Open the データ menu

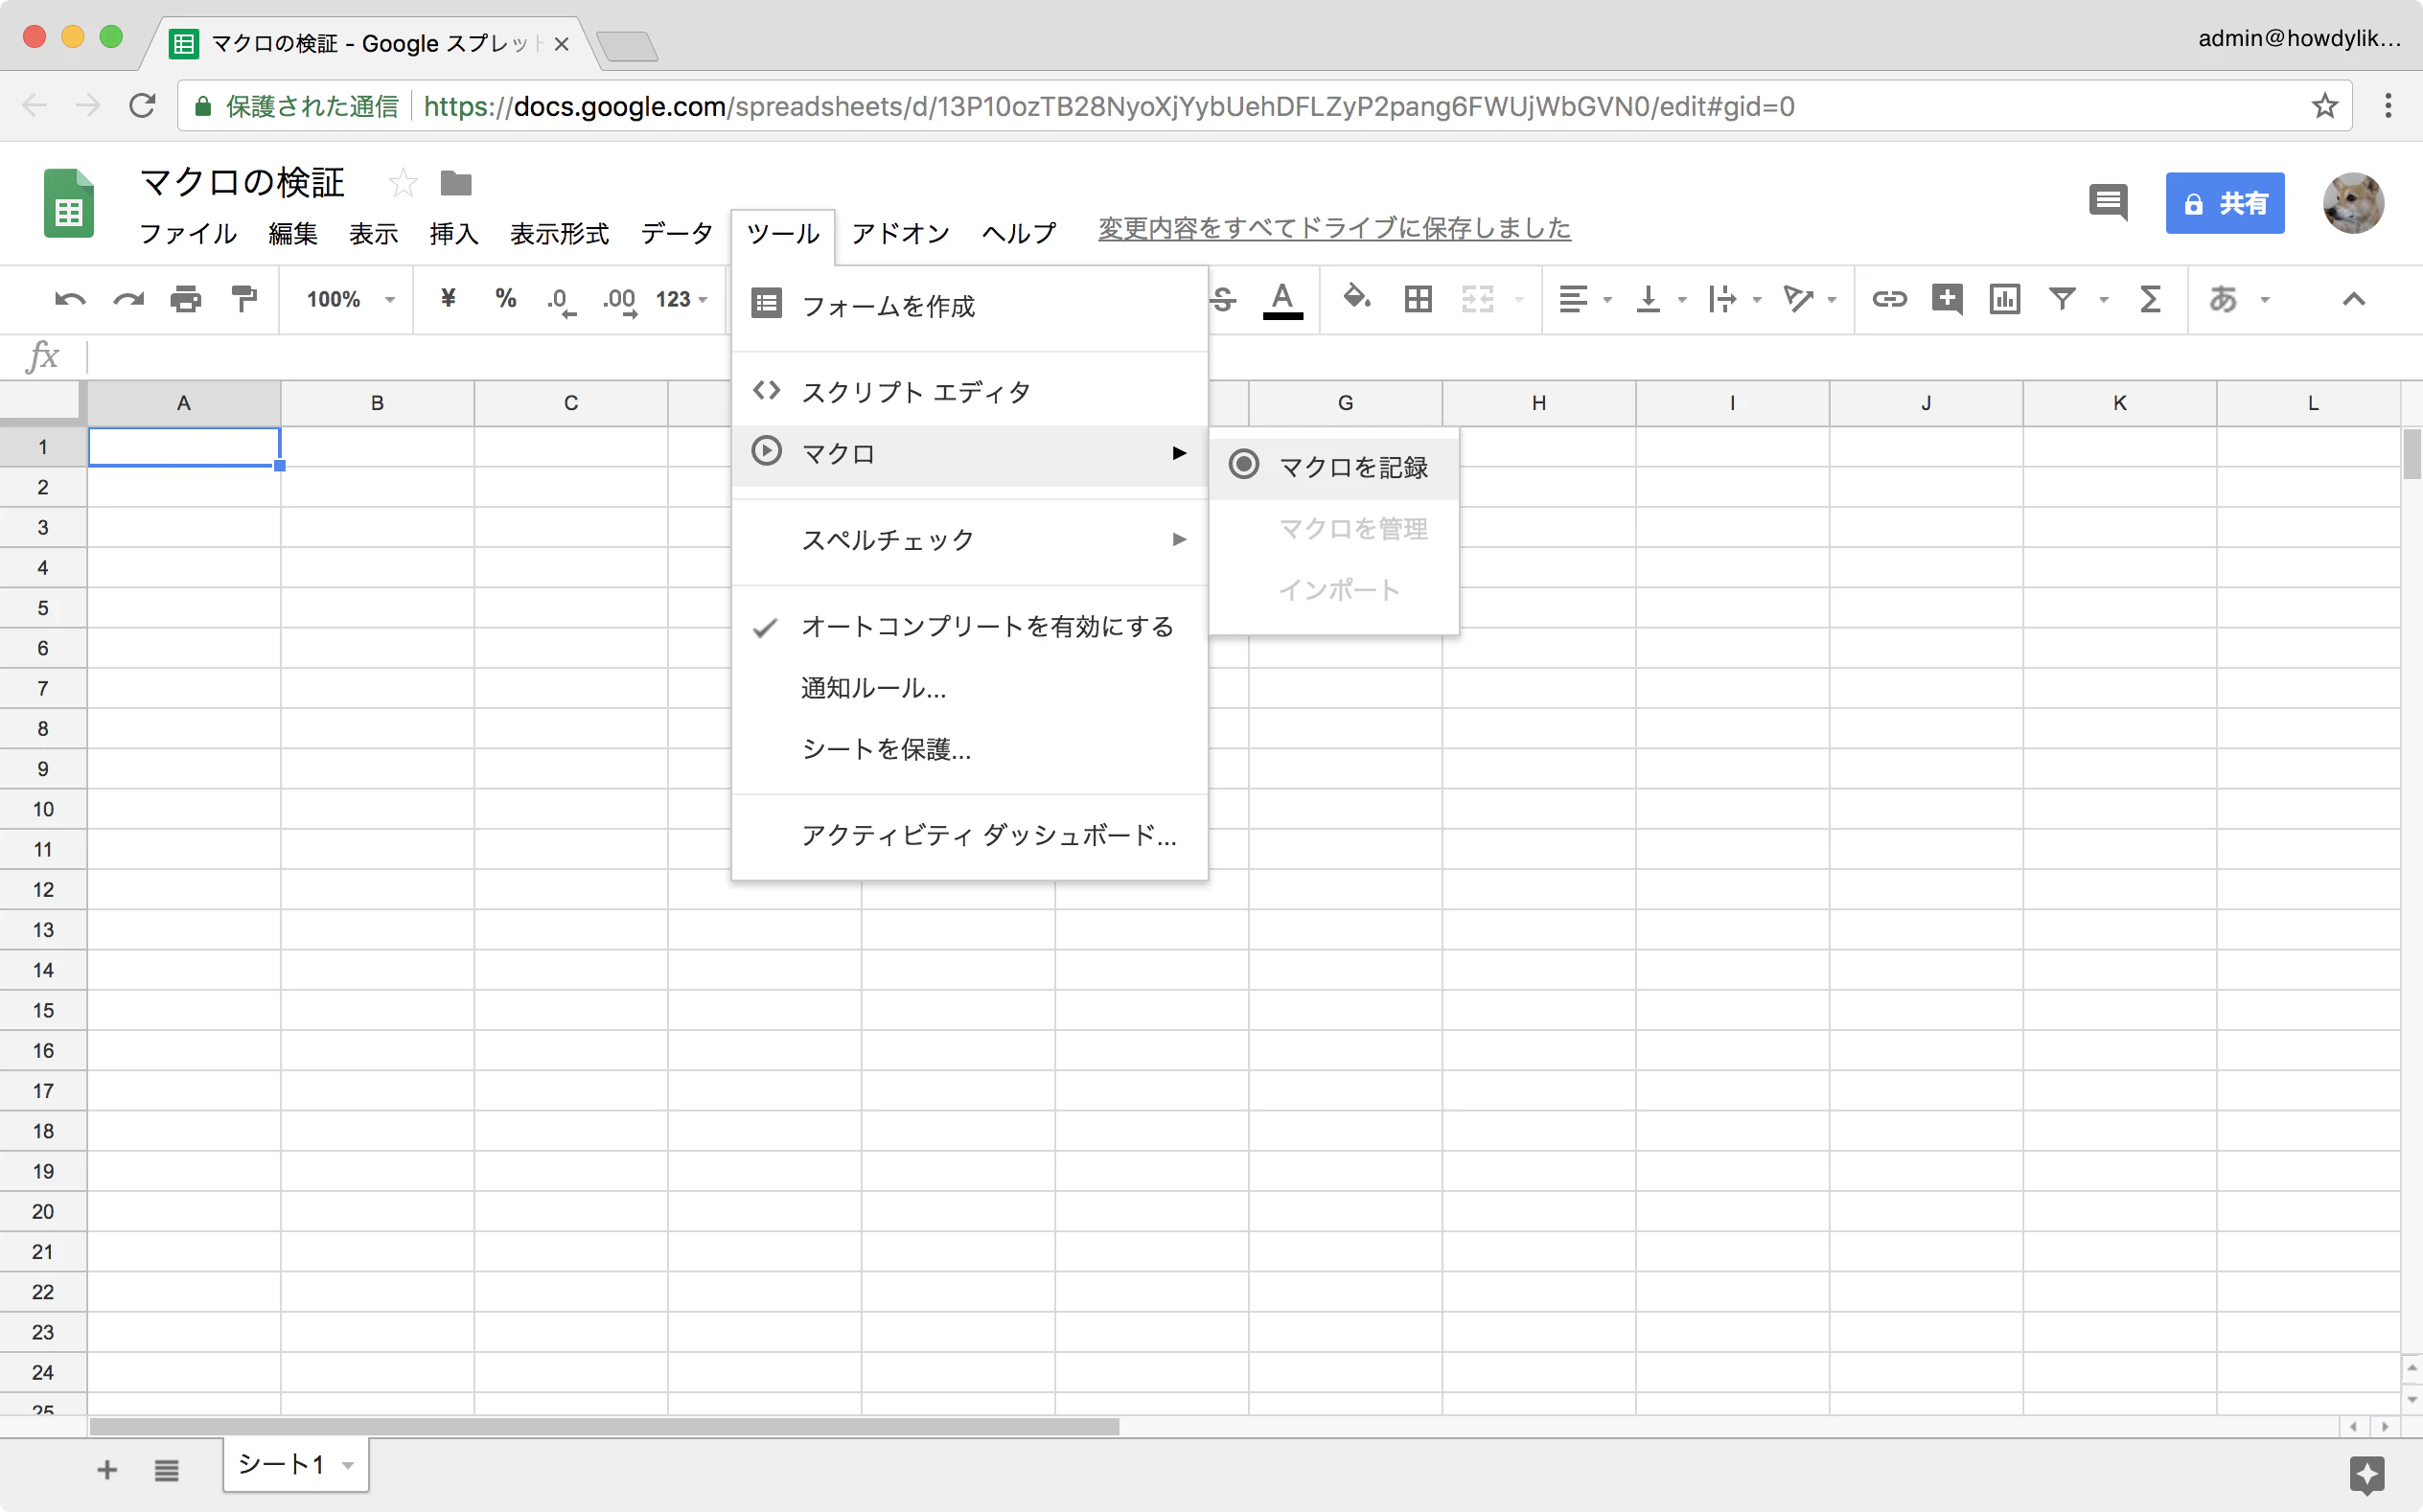[x=677, y=233]
